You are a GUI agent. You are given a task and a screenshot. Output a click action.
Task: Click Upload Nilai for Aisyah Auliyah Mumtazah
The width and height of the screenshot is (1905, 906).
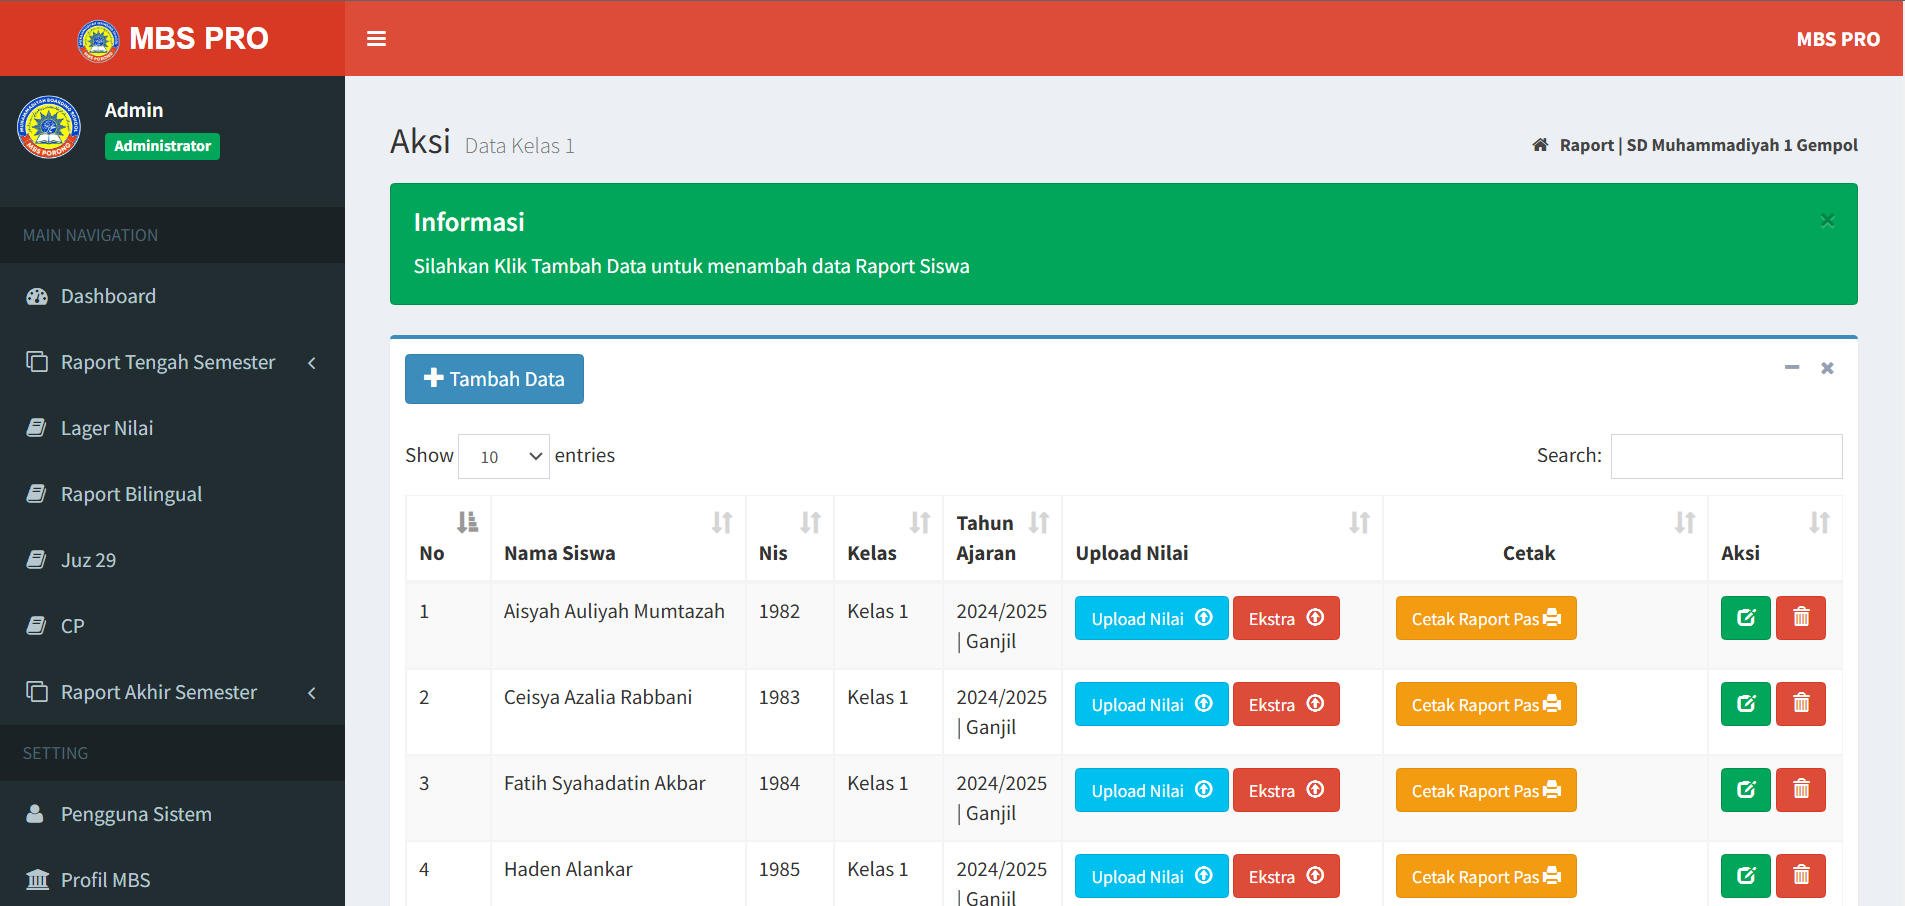[1150, 618]
